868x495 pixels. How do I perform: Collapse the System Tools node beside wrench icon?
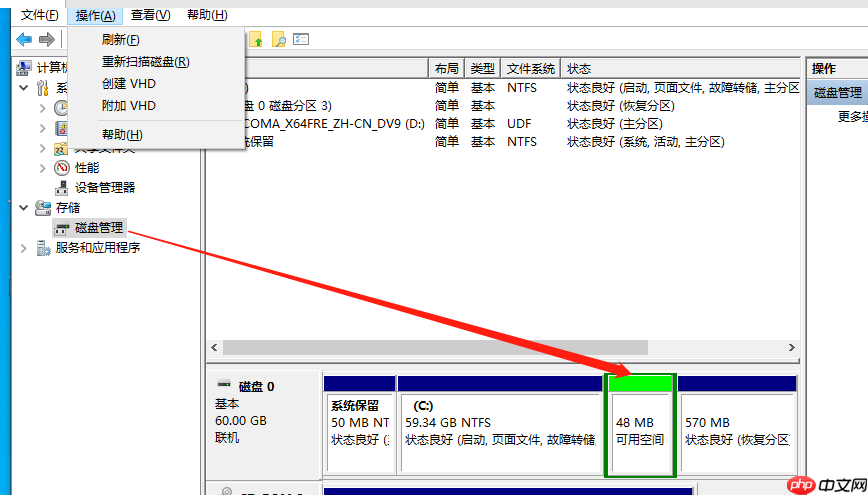click(24, 87)
